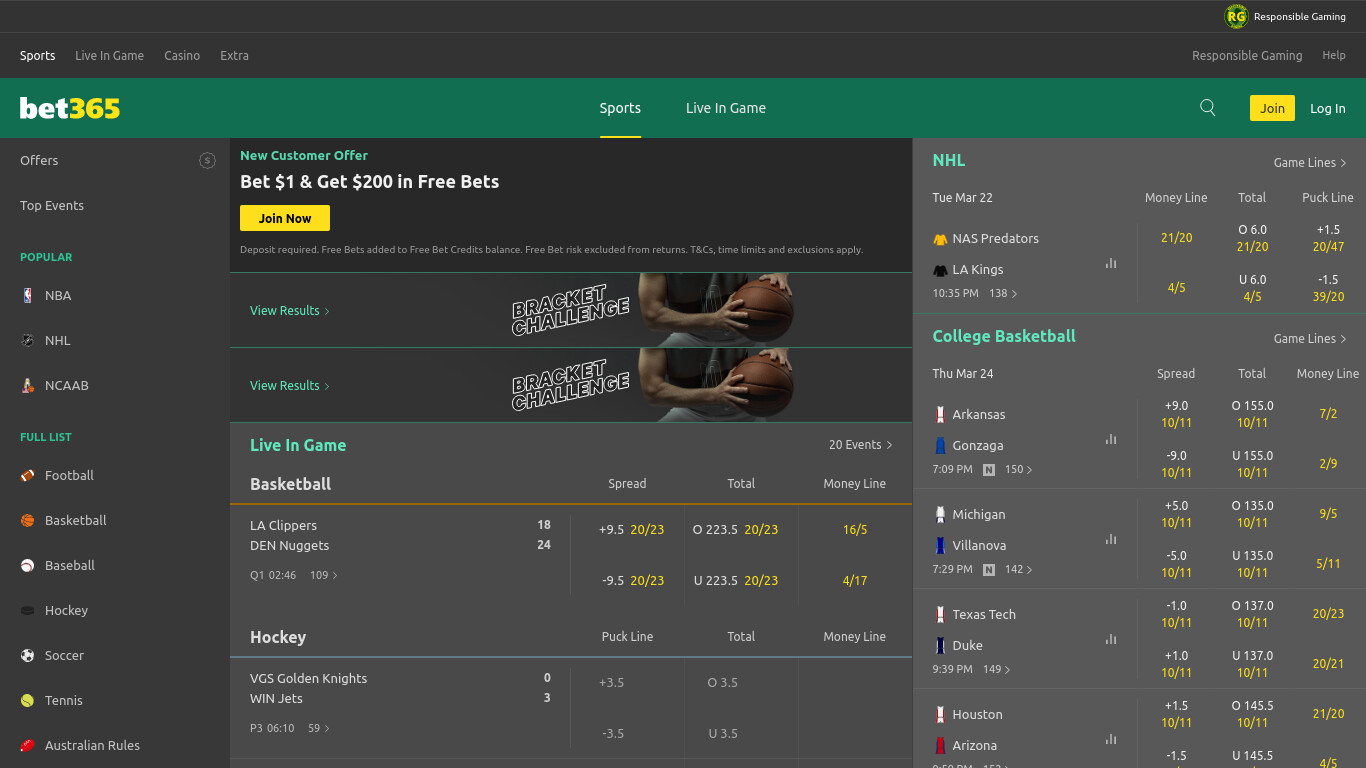1366x768 pixels.
Task: Open stats chart icon for Predators vs Kings
Action: point(1111,263)
